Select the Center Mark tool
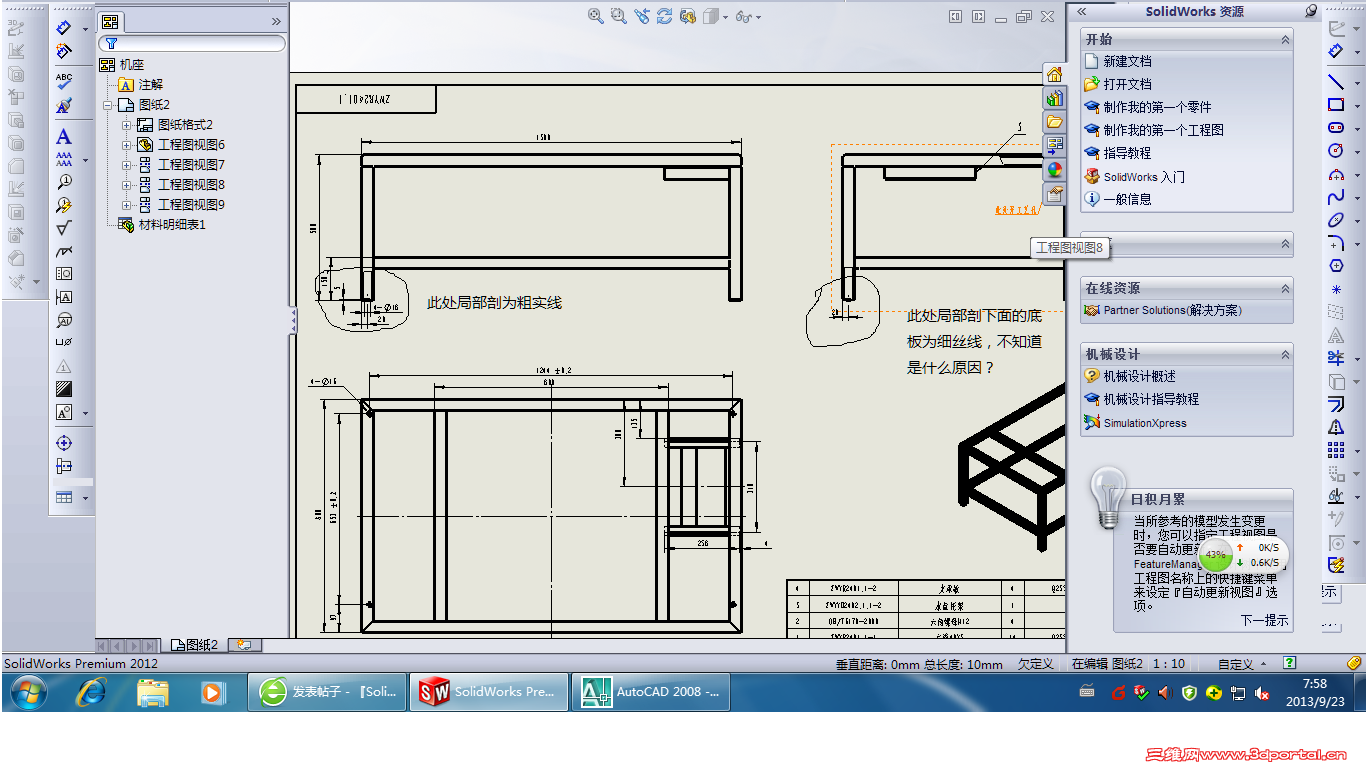Image resolution: width=1366 pixels, height=768 pixels. point(64,443)
